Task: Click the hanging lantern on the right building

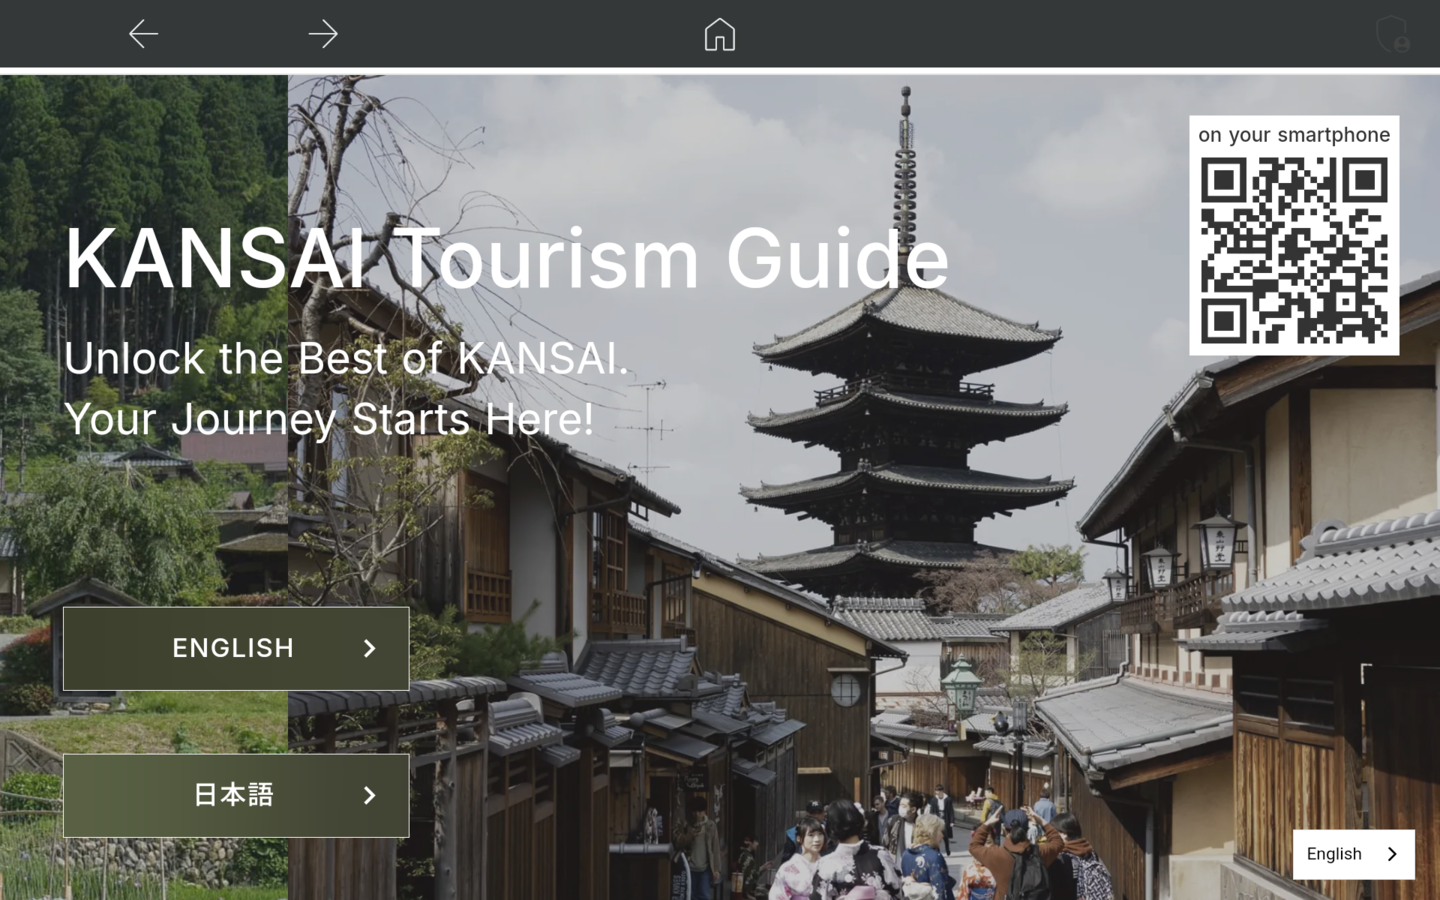Action: tap(1219, 543)
